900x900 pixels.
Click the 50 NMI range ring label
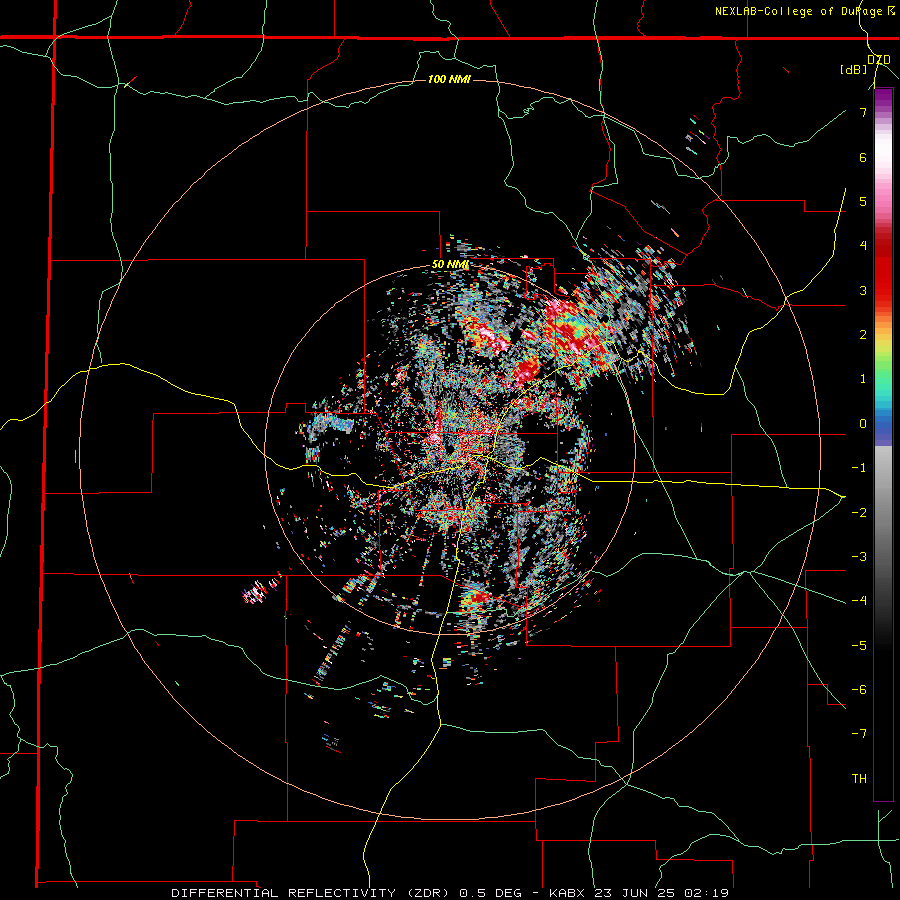[x=450, y=265]
